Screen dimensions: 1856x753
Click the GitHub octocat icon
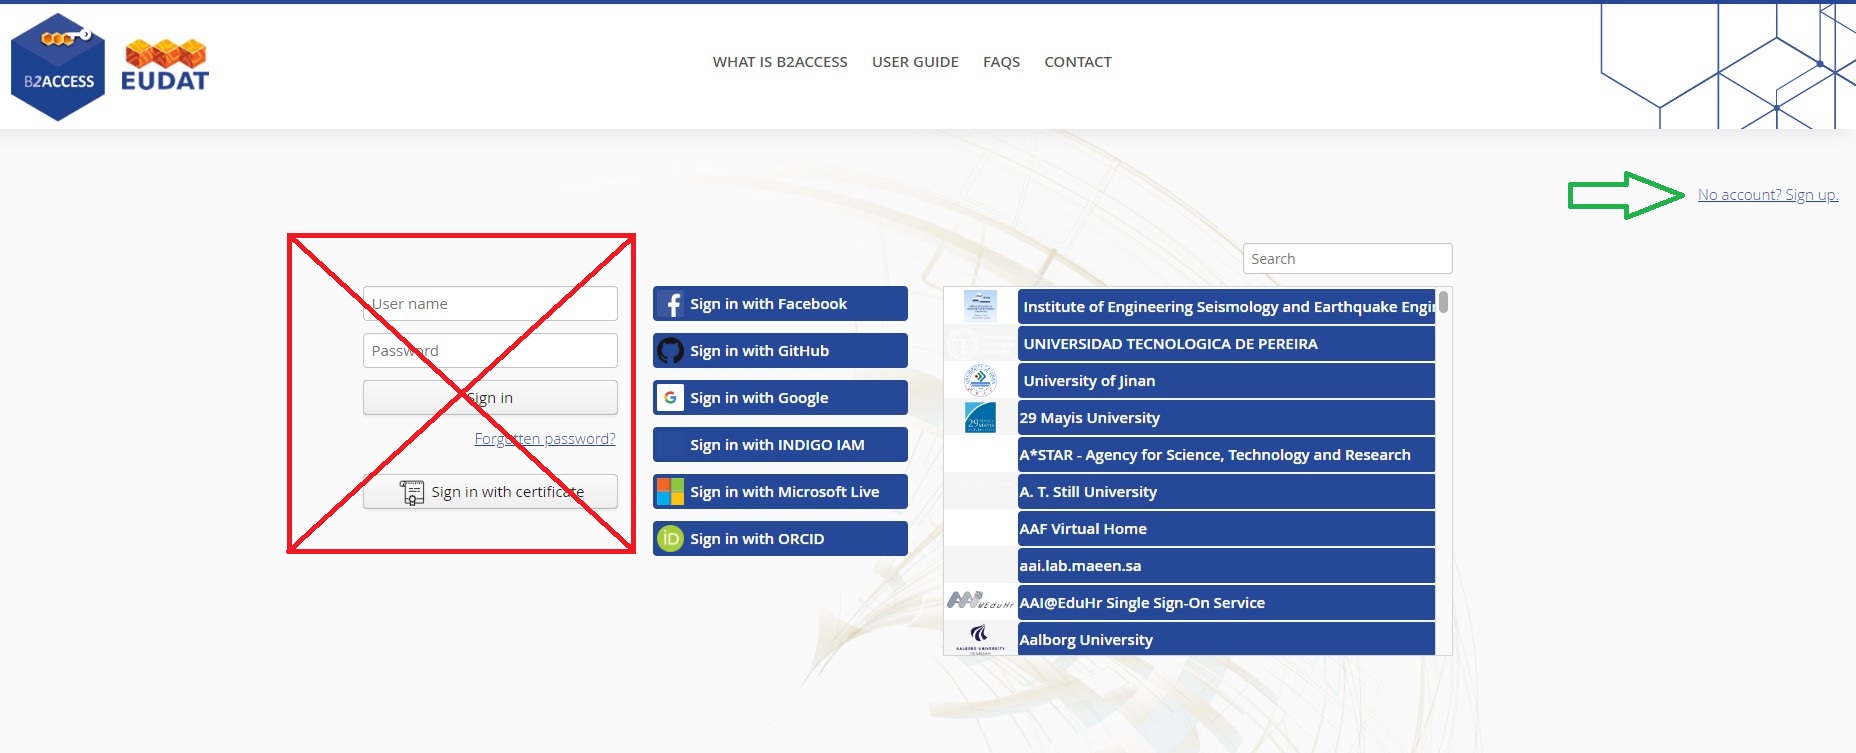[671, 351]
